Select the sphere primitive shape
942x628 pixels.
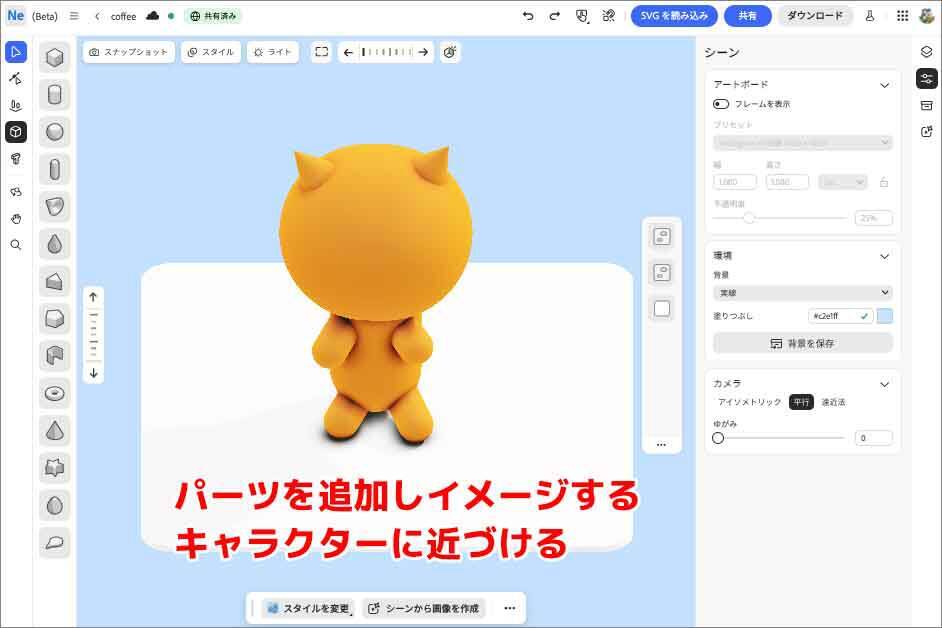coord(55,132)
